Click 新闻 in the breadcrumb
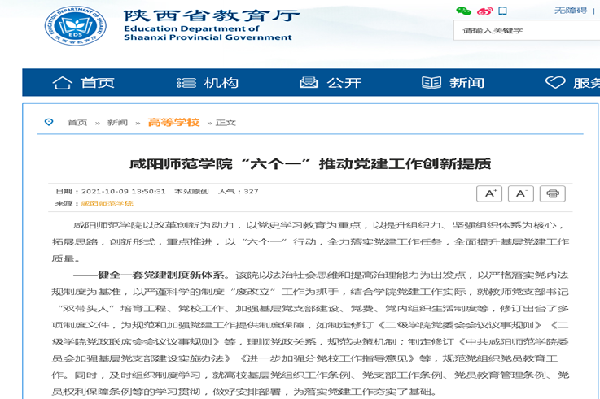Viewport: 600px width, 399px height. pos(117,122)
